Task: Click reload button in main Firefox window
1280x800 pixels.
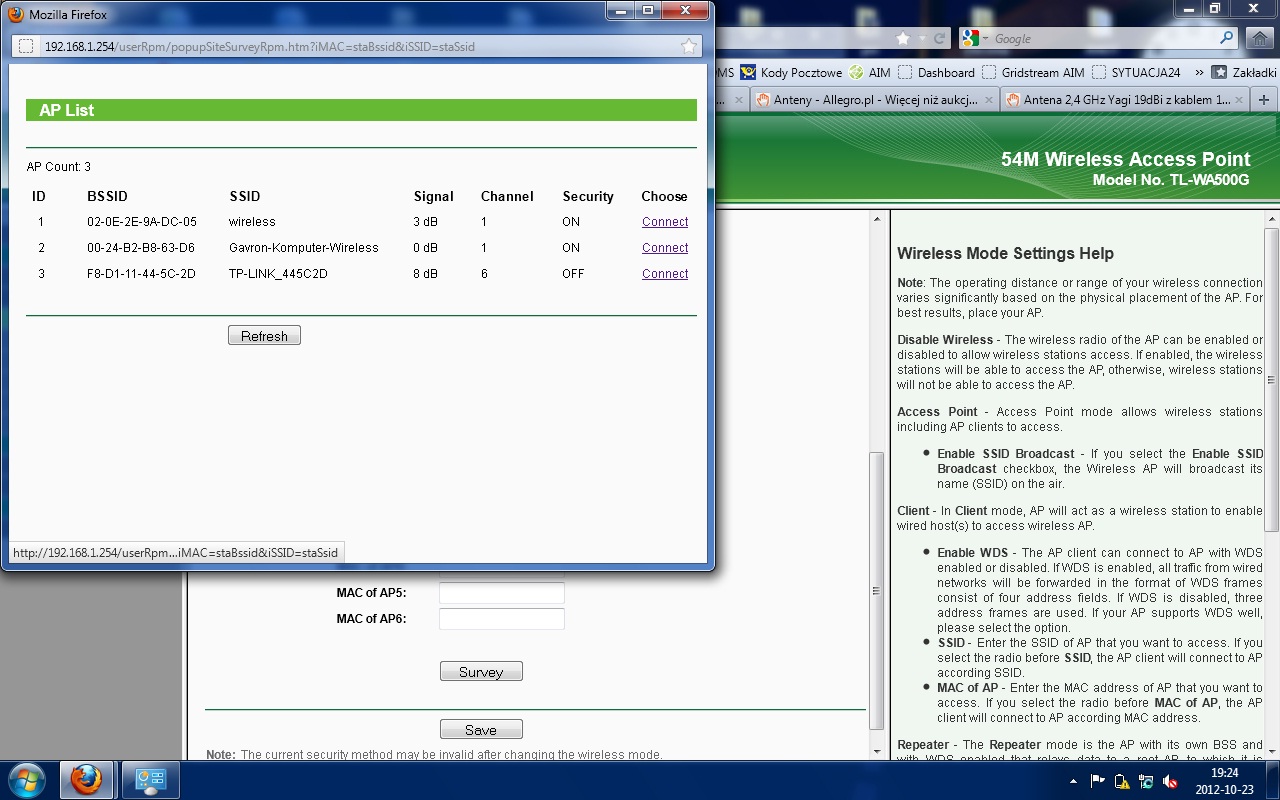Action: 939,38
